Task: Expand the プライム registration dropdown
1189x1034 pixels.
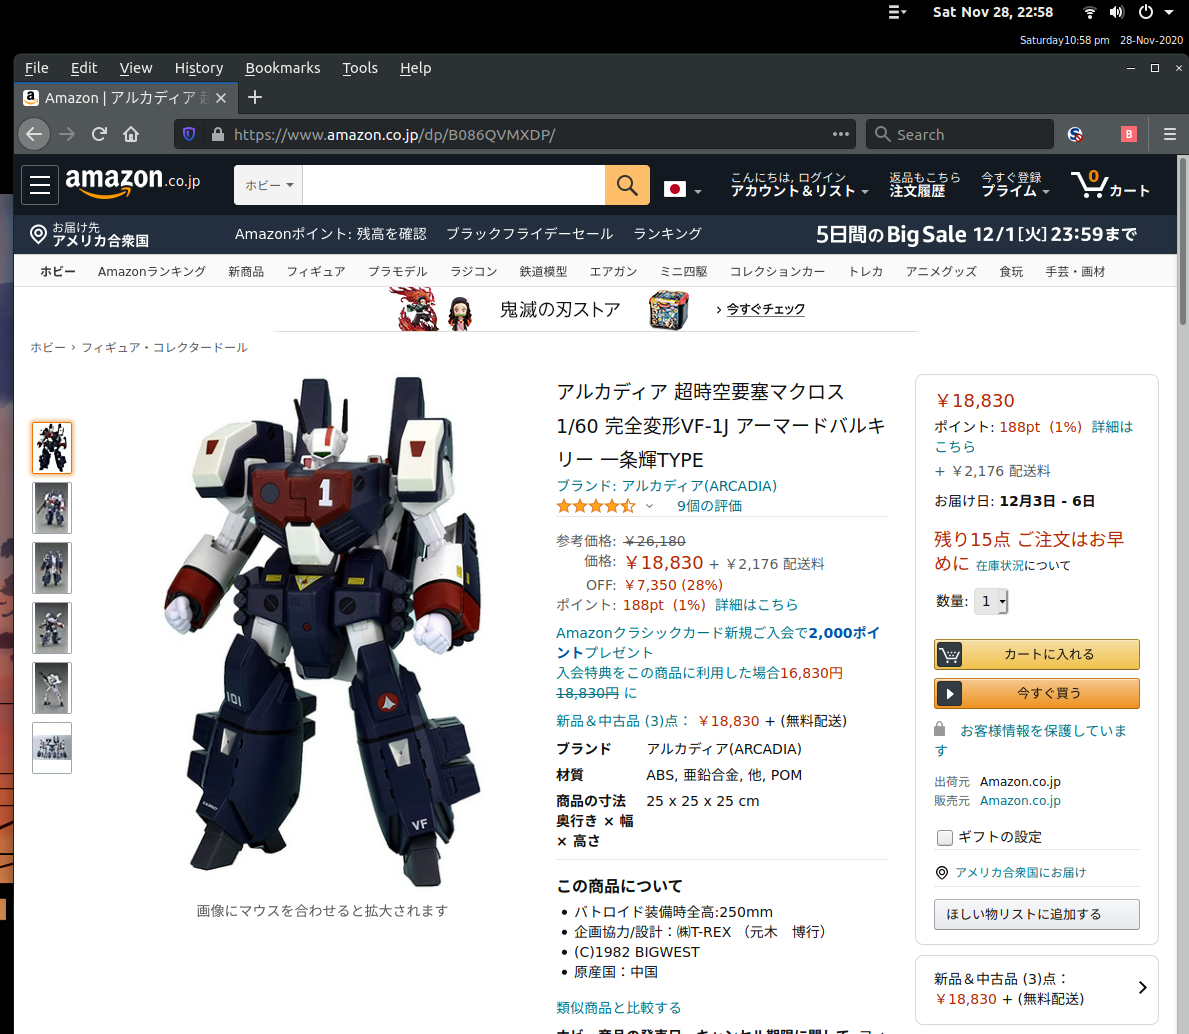Action: coord(1015,184)
